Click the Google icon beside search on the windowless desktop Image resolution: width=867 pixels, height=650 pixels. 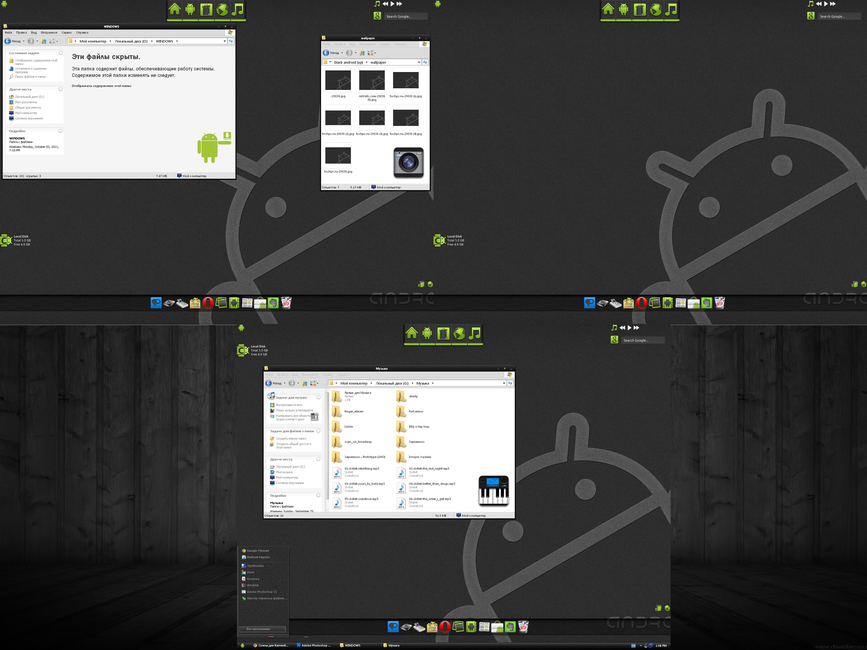click(811, 16)
